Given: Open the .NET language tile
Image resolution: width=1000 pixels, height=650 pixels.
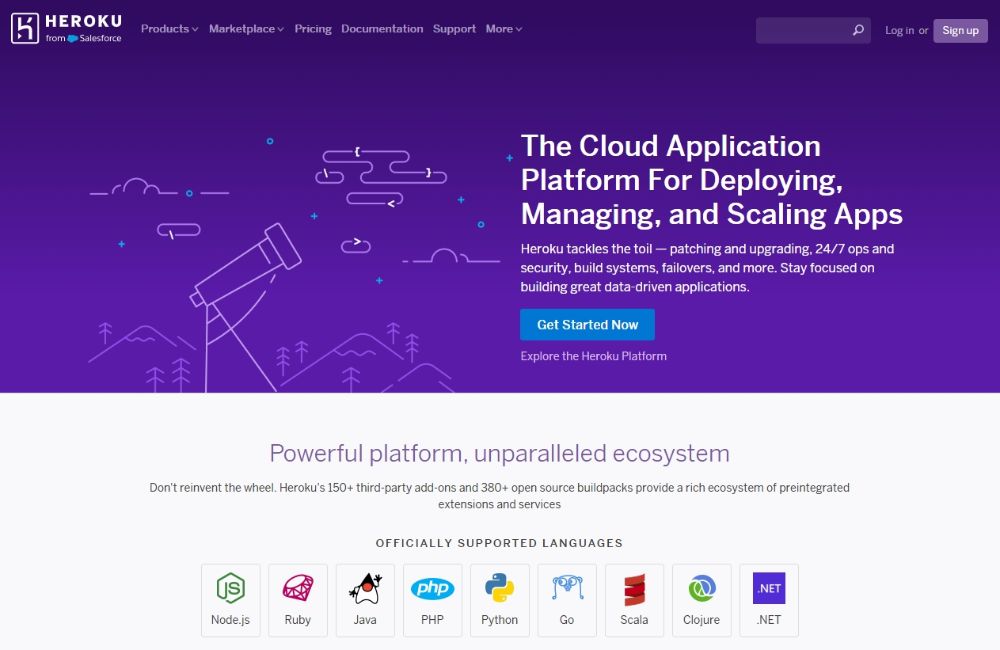Looking at the screenshot, I should pyautogui.click(x=769, y=600).
